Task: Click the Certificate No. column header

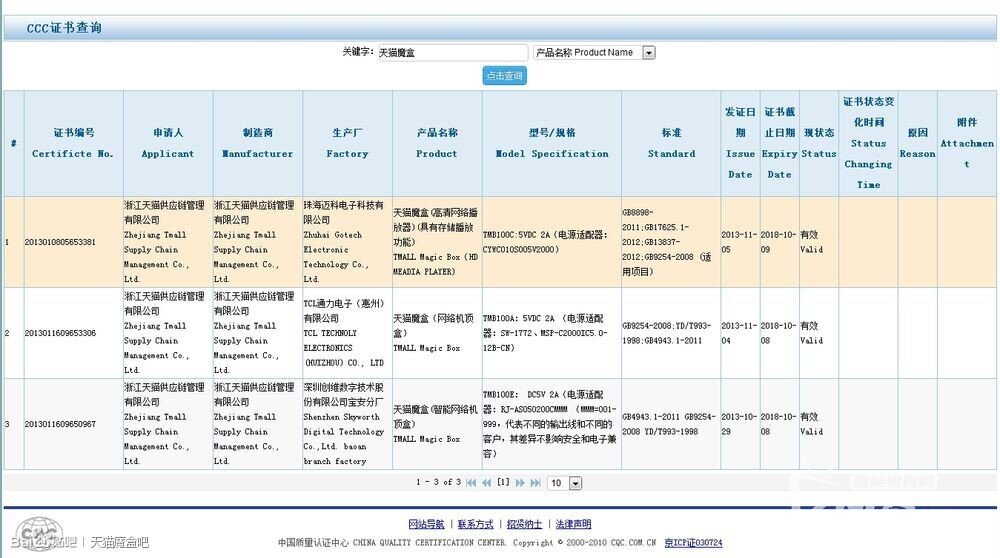Action: tap(73, 143)
